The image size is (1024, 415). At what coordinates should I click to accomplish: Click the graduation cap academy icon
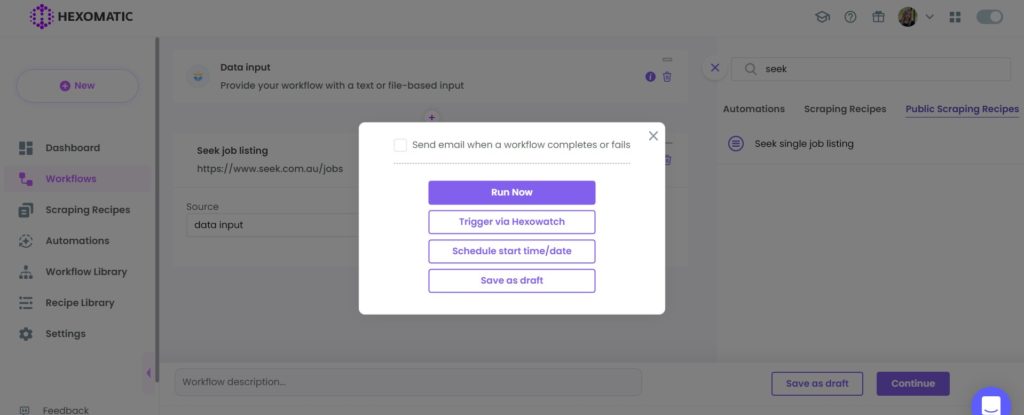822,17
